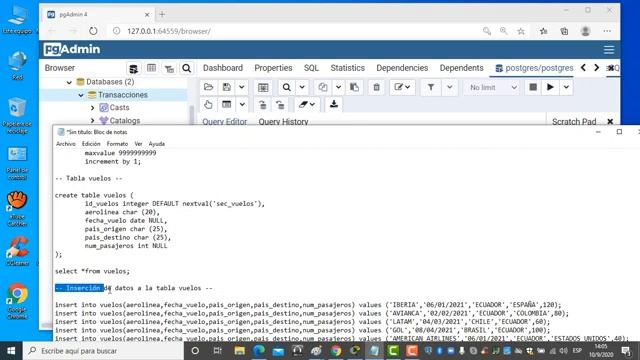Switch to the Dashboard tab
Screen dimensions: 640x360
tap(223, 68)
